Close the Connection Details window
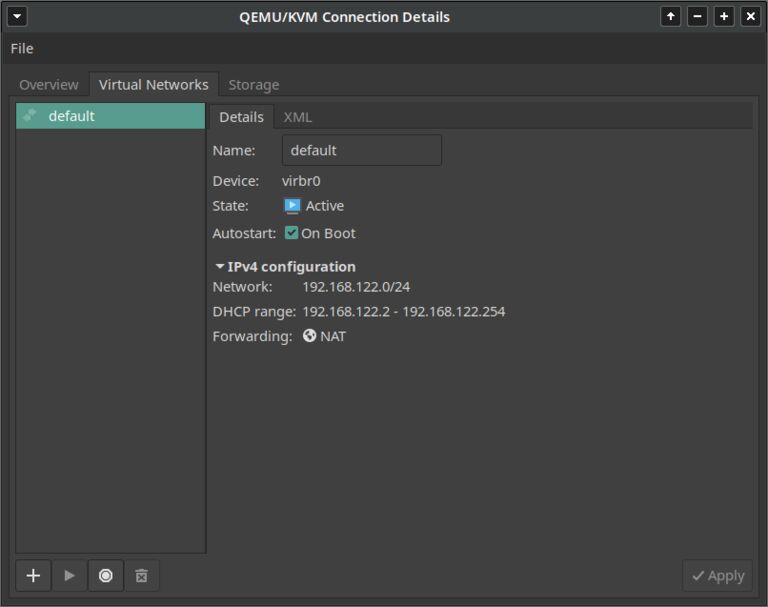 750,17
